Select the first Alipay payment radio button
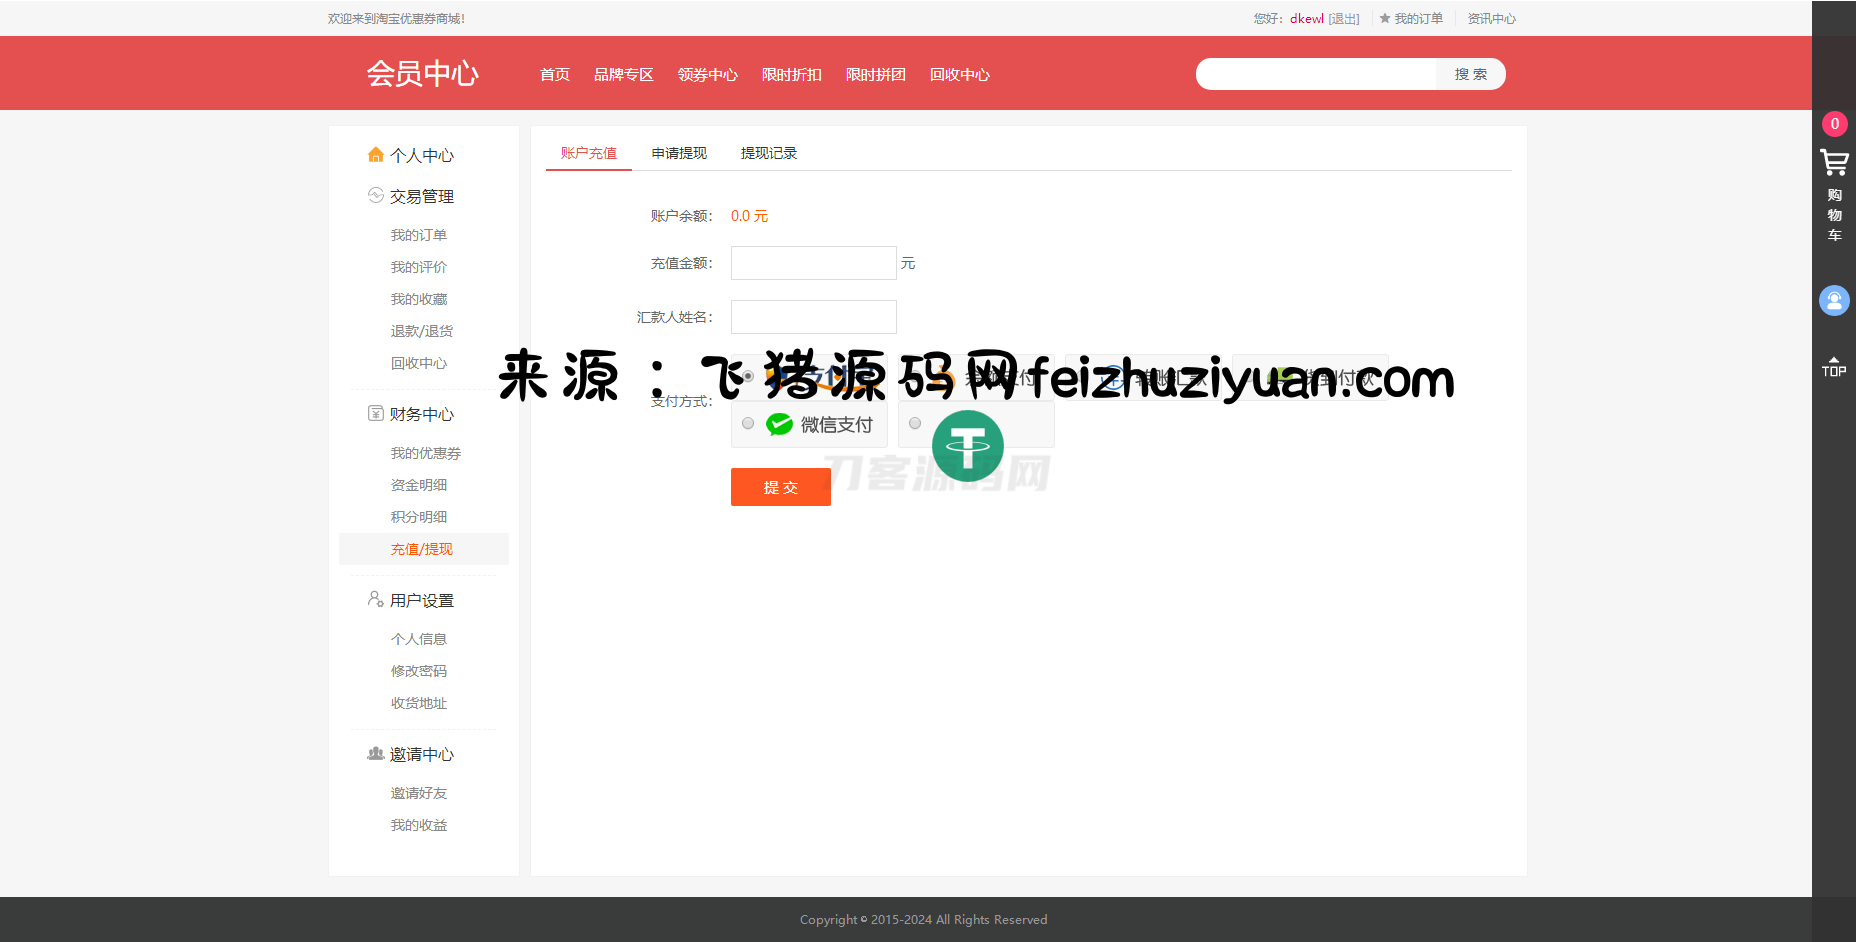Image resolution: width=1856 pixels, height=942 pixels. point(748,377)
